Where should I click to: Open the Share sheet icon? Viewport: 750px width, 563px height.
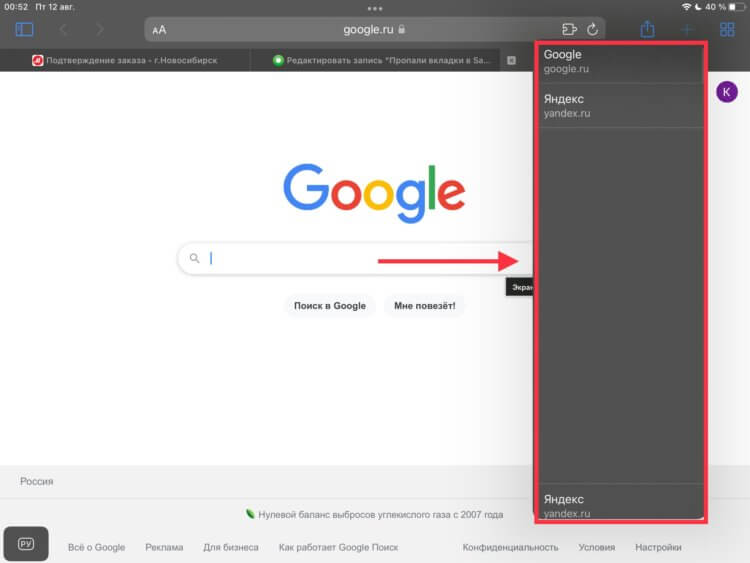(647, 29)
